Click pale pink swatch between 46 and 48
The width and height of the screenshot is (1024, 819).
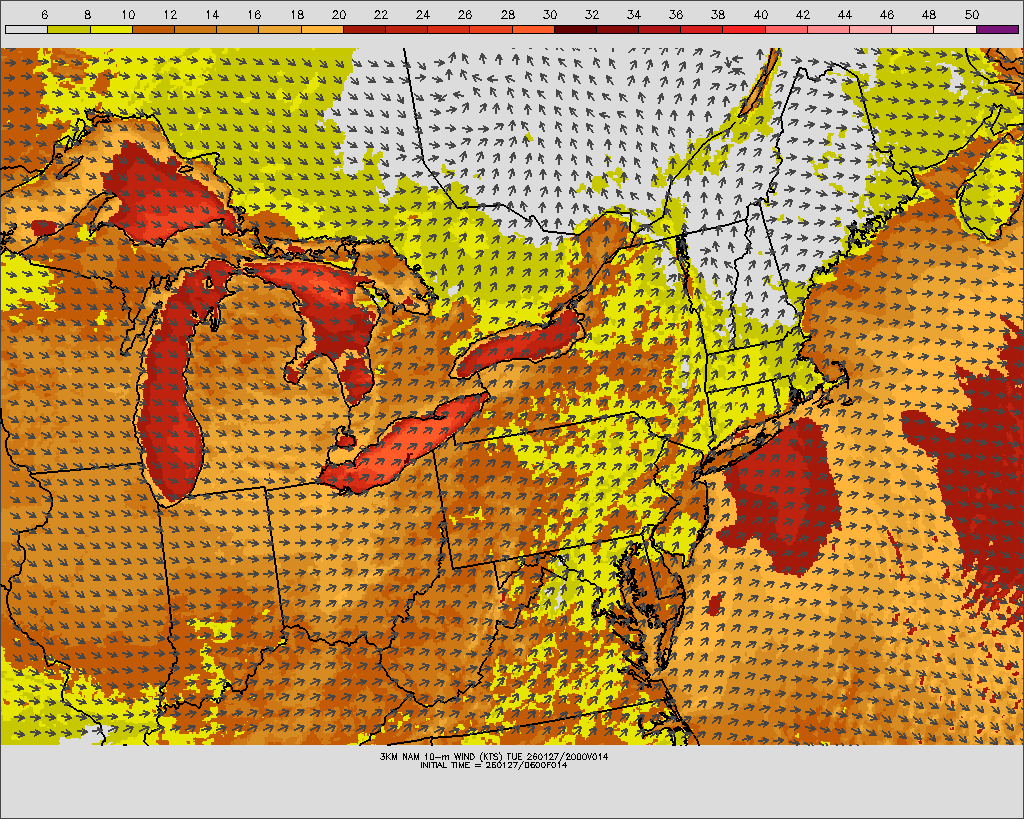pyautogui.click(x=913, y=29)
